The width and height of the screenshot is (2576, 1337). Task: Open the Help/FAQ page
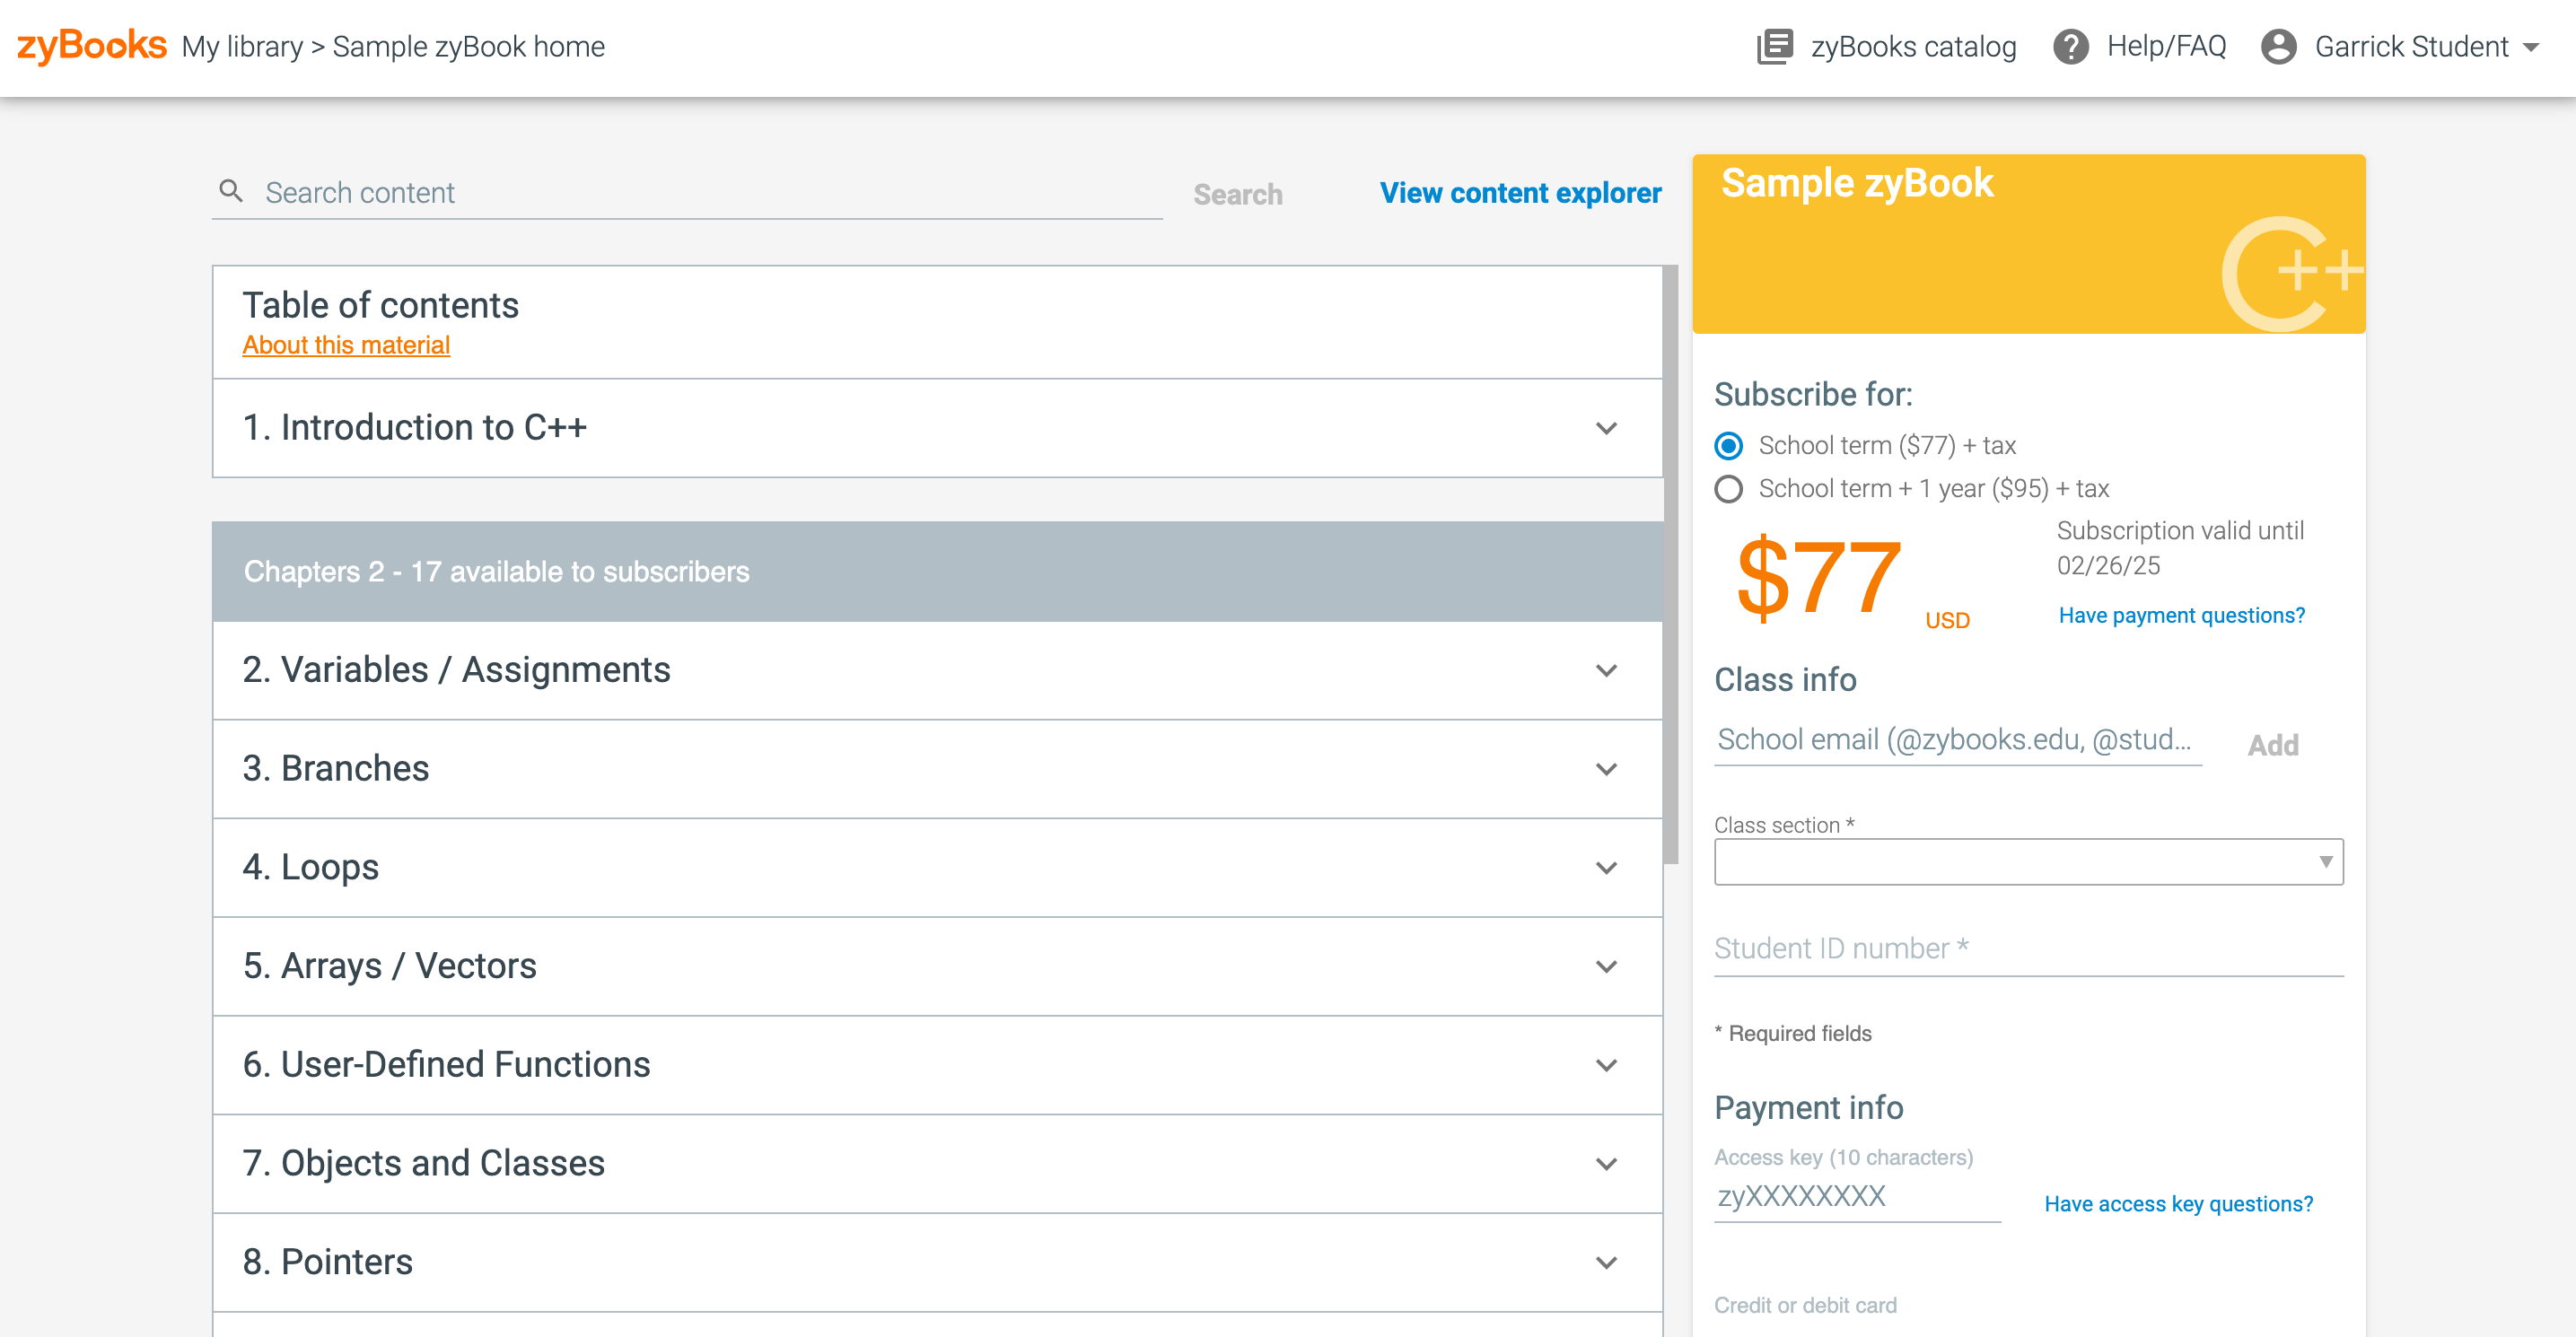2167,46
